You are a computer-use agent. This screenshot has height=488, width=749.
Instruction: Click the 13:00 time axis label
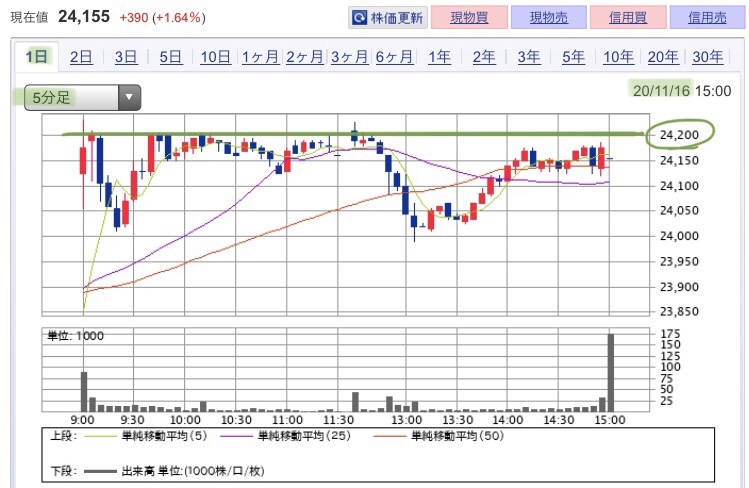click(407, 420)
